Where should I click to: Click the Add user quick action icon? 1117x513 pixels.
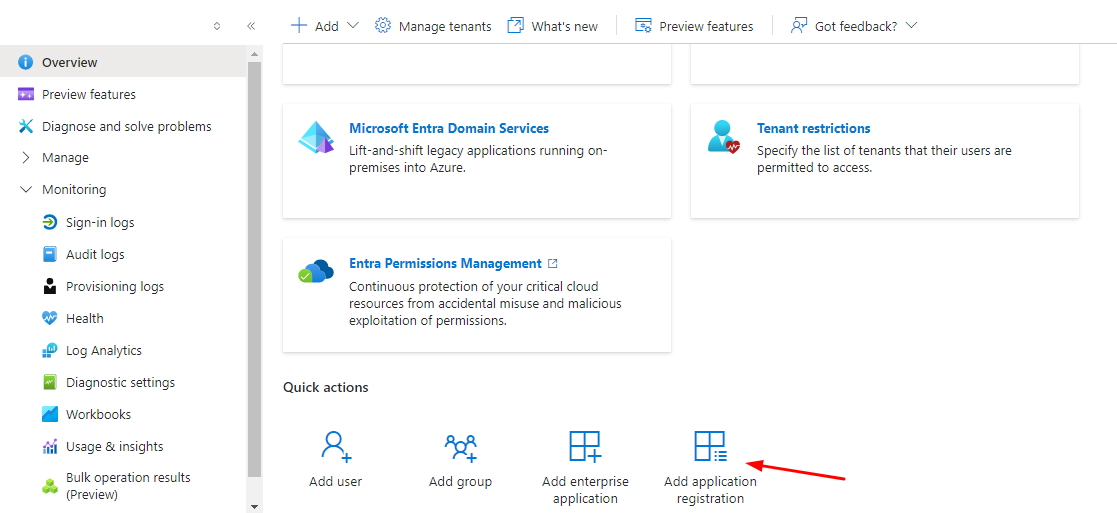coord(336,447)
